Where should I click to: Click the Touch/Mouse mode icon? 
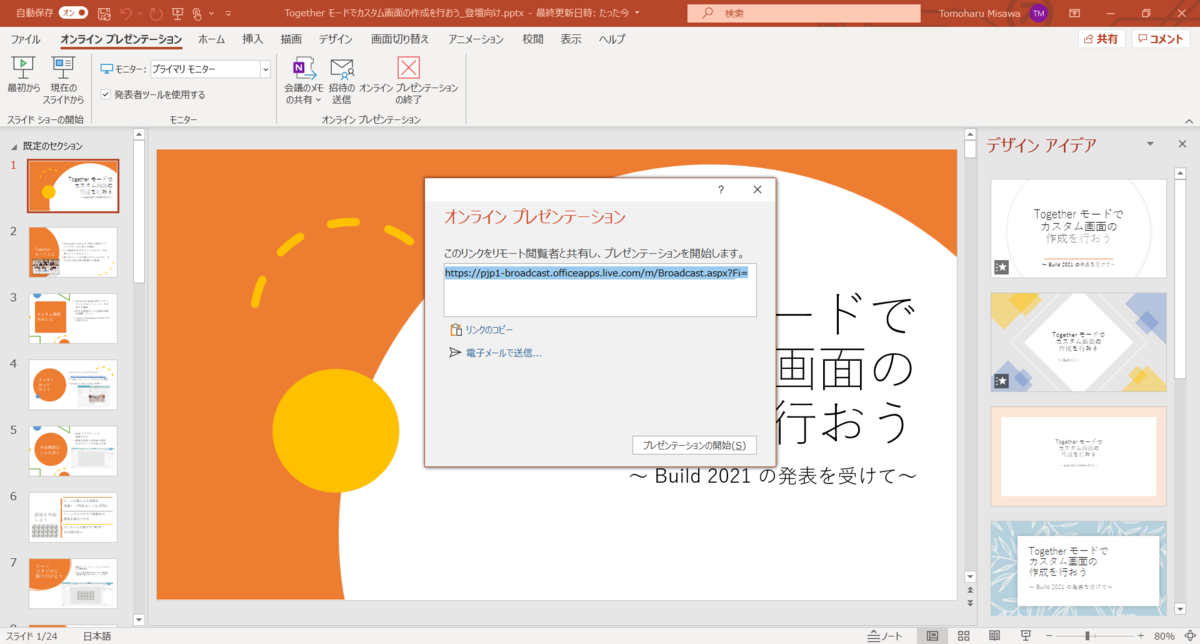click(x=197, y=14)
